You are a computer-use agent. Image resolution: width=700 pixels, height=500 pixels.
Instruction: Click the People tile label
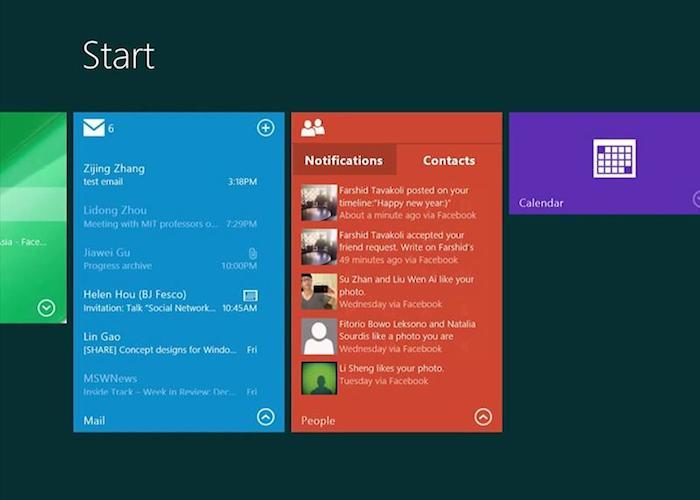pos(318,421)
